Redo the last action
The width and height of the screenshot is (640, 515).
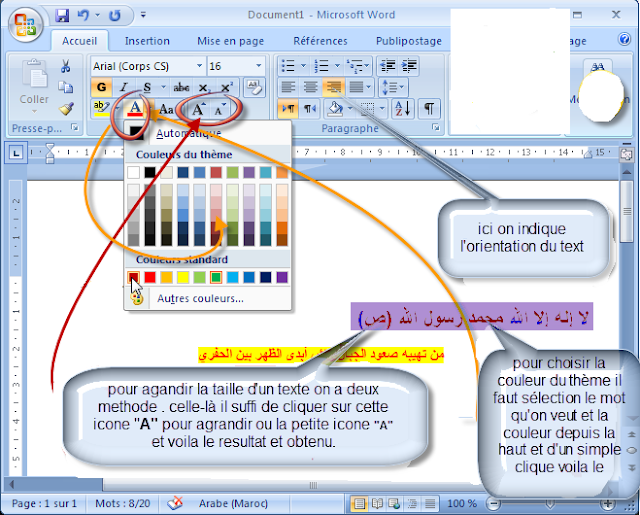115,16
